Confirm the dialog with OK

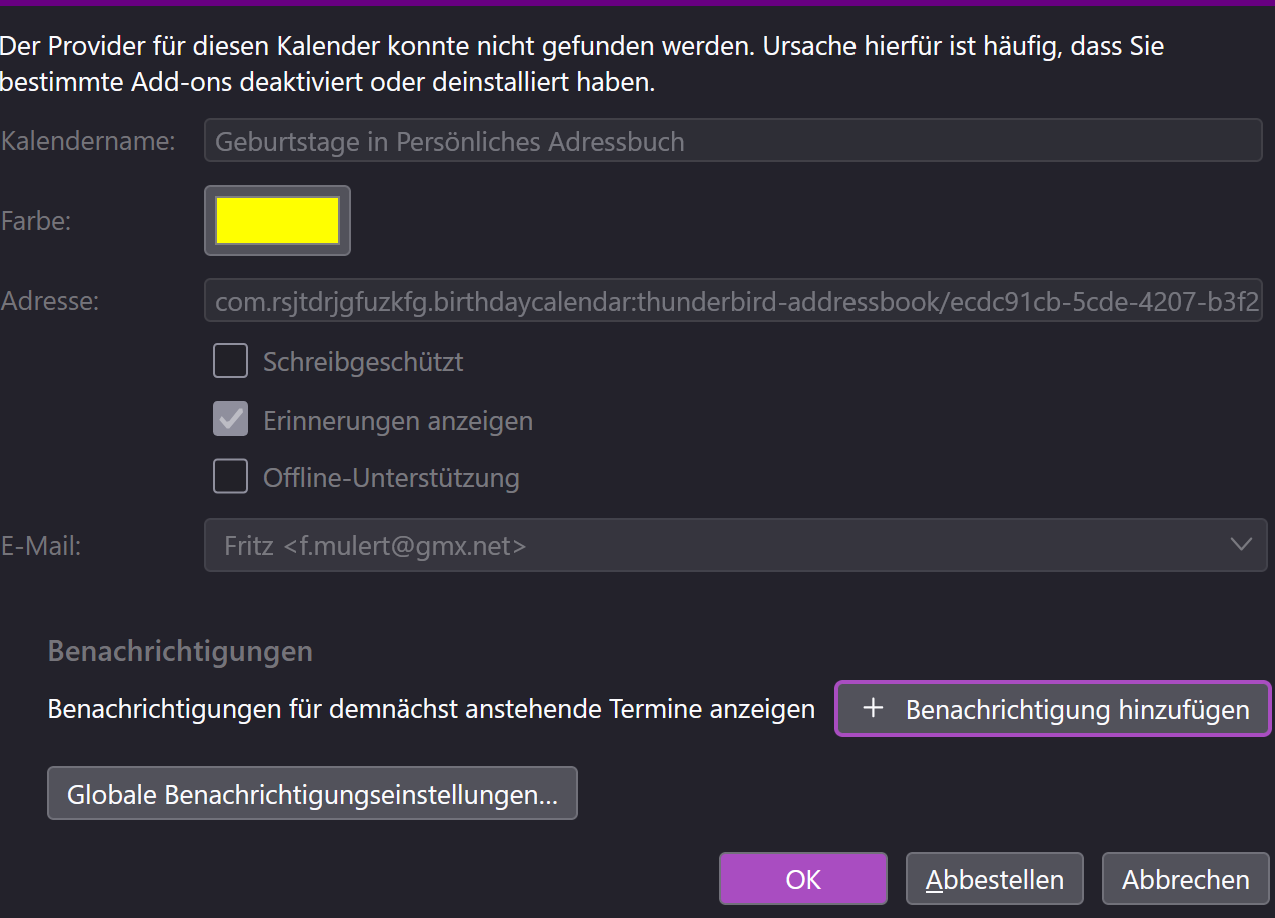803,879
